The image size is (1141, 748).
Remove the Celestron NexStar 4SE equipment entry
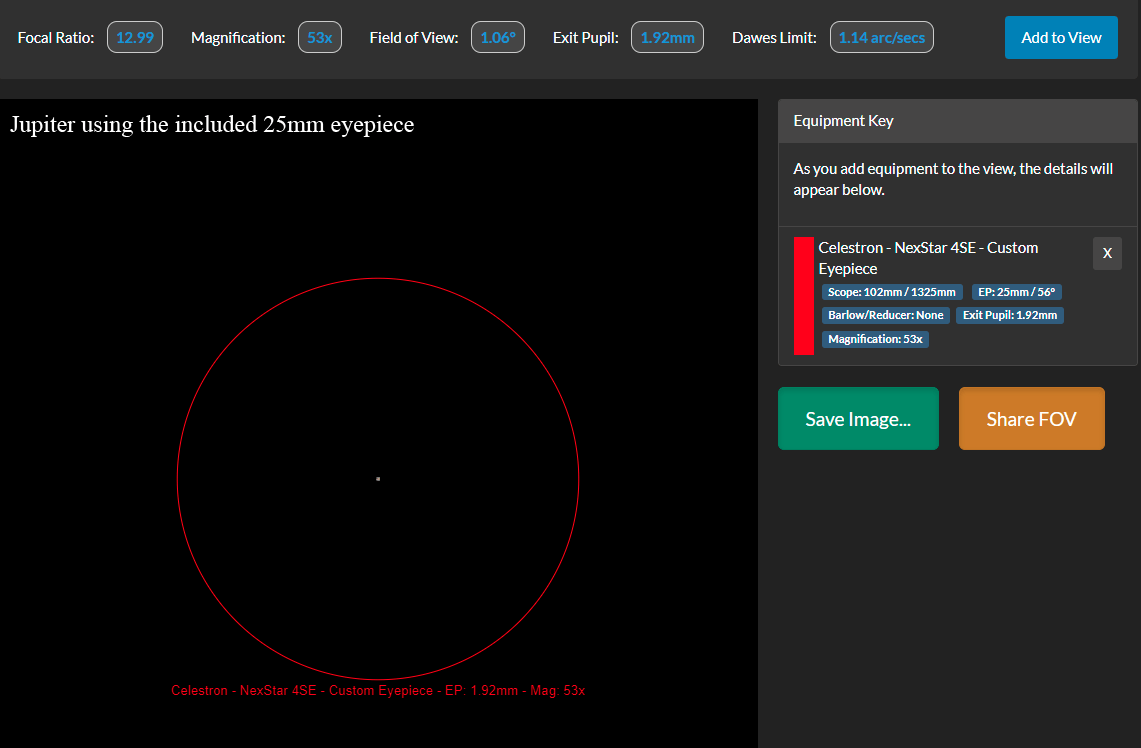1107,253
